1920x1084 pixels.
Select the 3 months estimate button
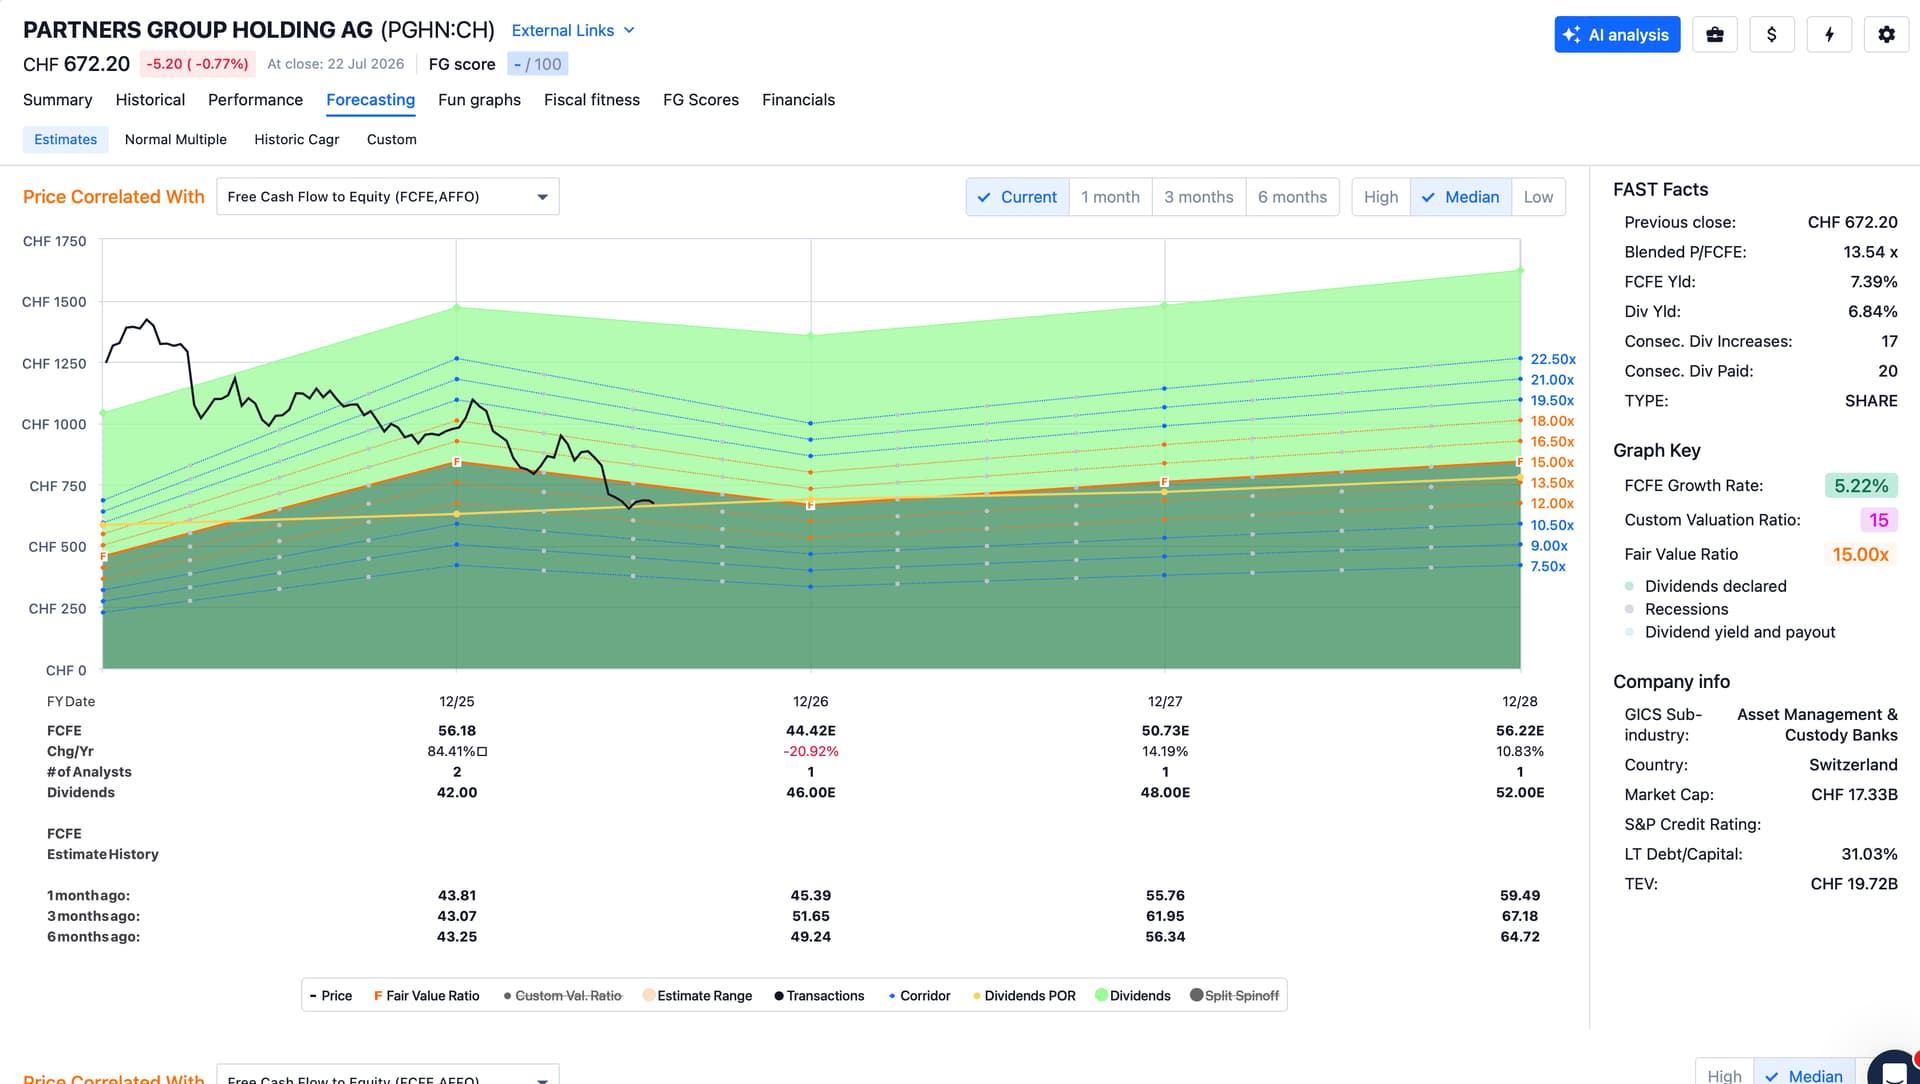pyautogui.click(x=1199, y=197)
